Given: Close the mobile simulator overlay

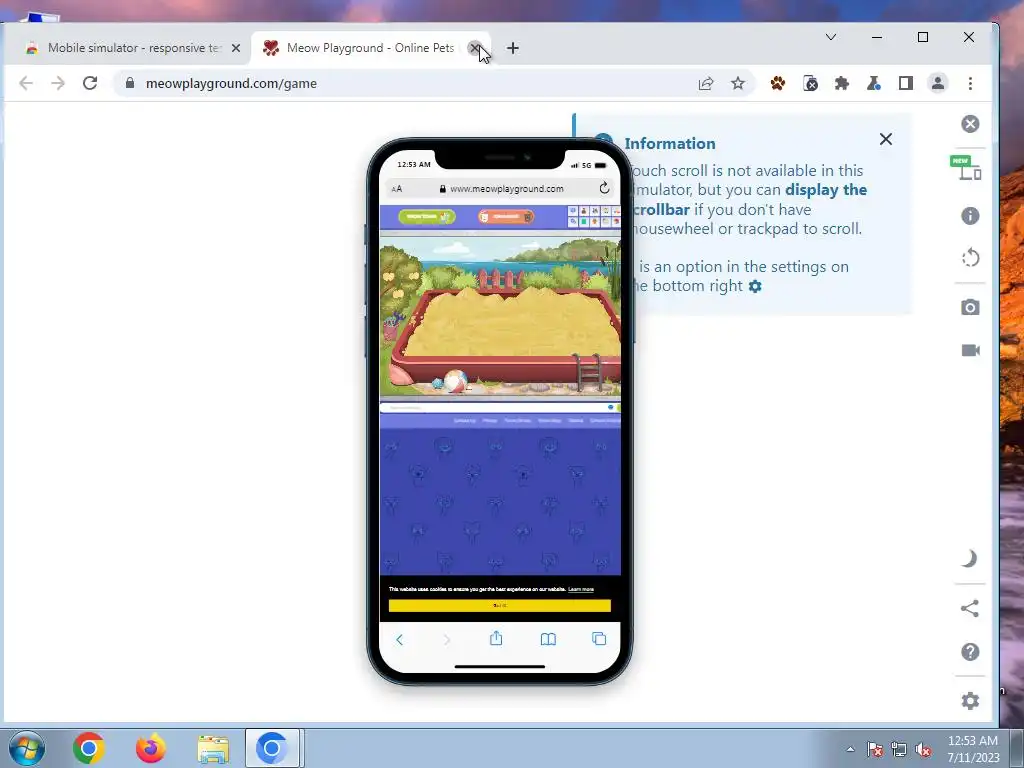Looking at the screenshot, I should [x=970, y=124].
